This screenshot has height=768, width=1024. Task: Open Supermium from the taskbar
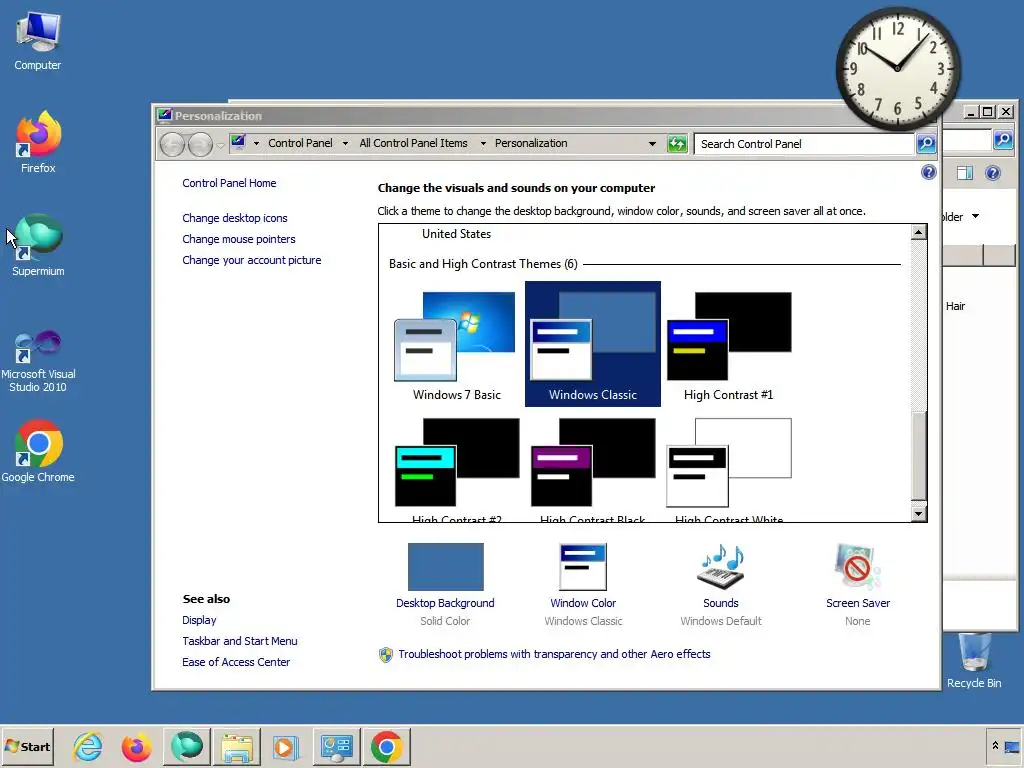pos(187,746)
